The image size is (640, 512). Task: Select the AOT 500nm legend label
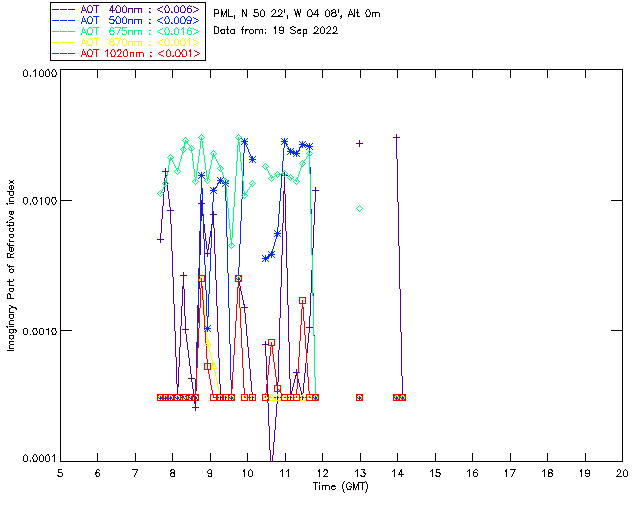pyautogui.click(x=127, y=20)
